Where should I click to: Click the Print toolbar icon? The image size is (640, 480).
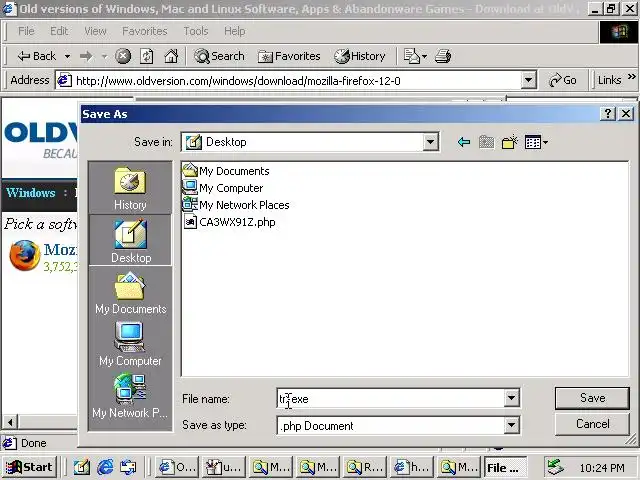pyautogui.click(x=443, y=56)
